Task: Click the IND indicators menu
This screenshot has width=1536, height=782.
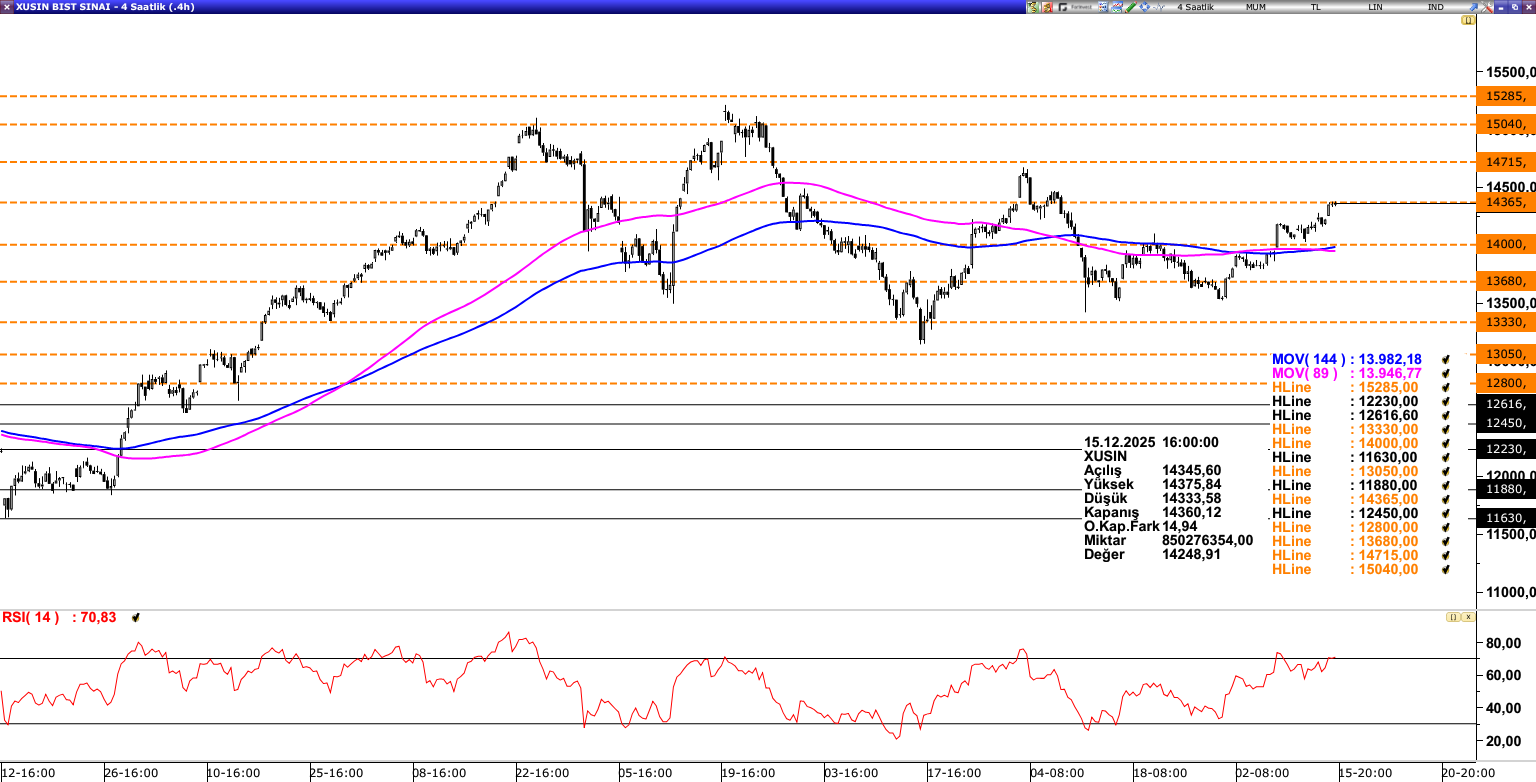Action: (1435, 7)
